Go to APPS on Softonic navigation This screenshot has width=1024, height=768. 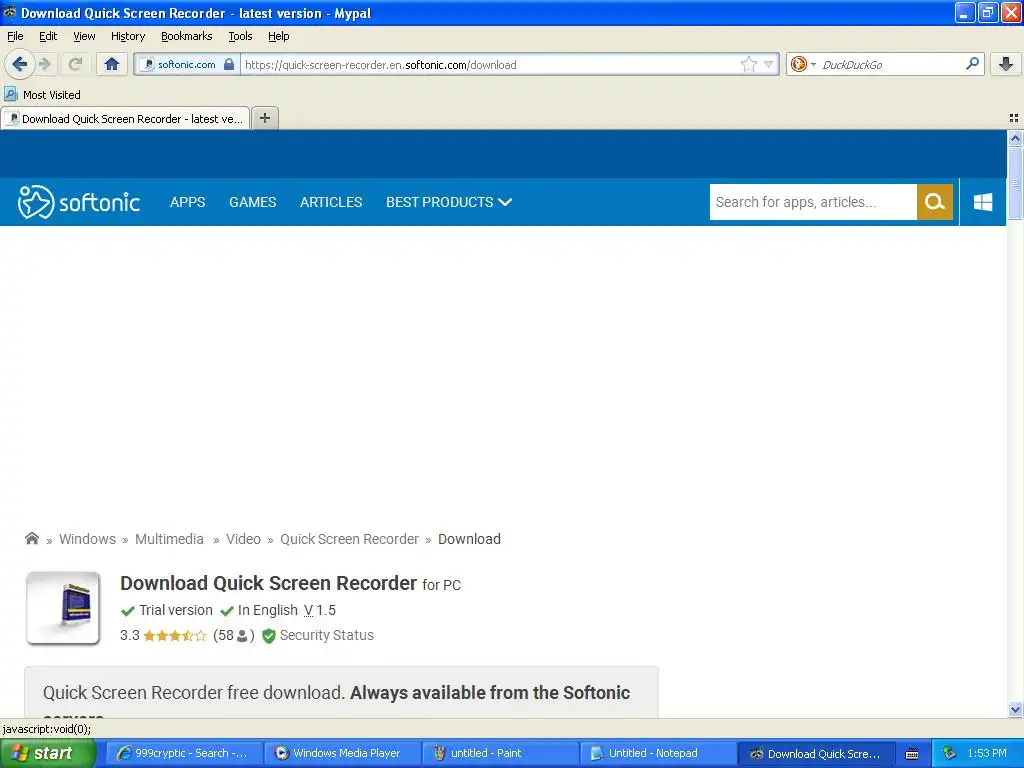pyautogui.click(x=187, y=202)
